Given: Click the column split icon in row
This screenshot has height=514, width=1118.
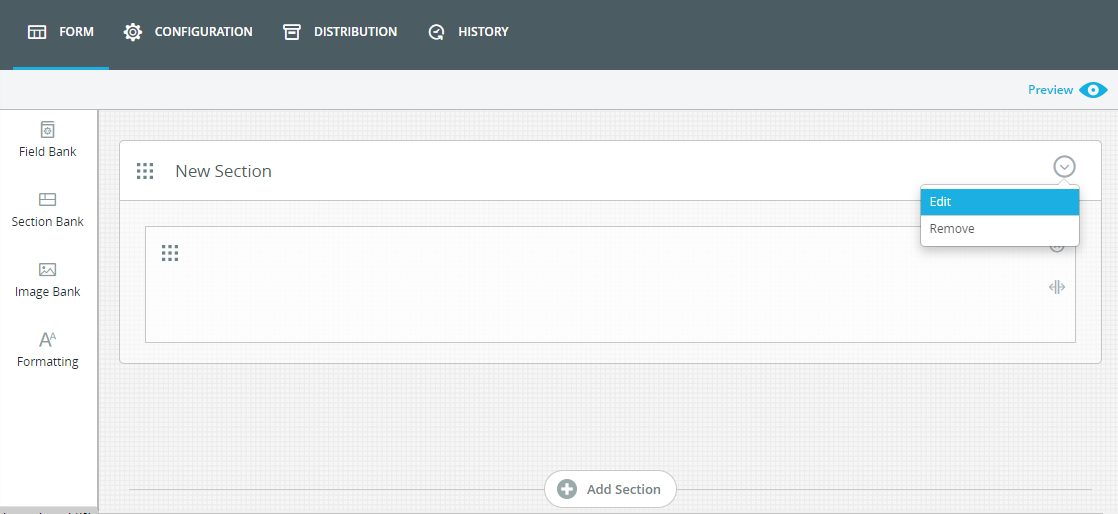Looking at the screenshot, I should point(1057,287).
